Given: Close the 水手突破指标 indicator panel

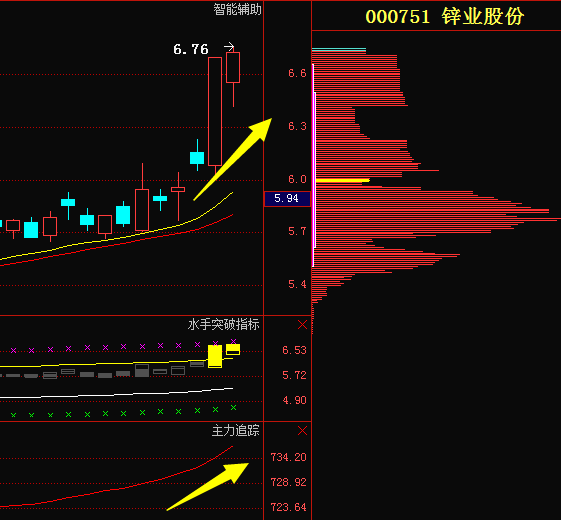Looking at the screenshot, I should click(302, 325).
